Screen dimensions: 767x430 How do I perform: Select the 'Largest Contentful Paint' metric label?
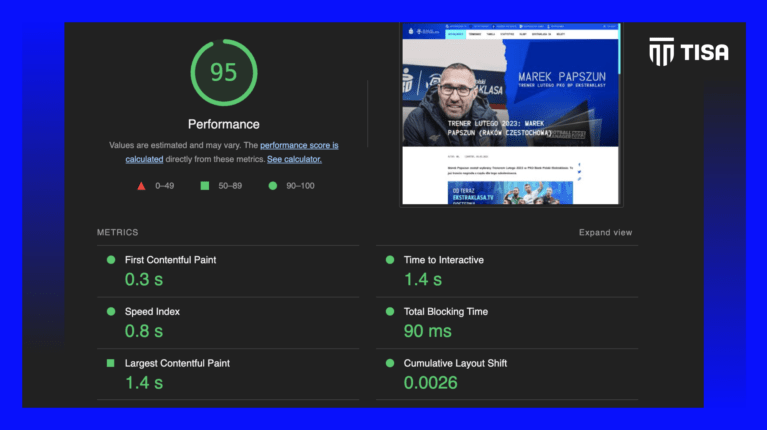177,363
